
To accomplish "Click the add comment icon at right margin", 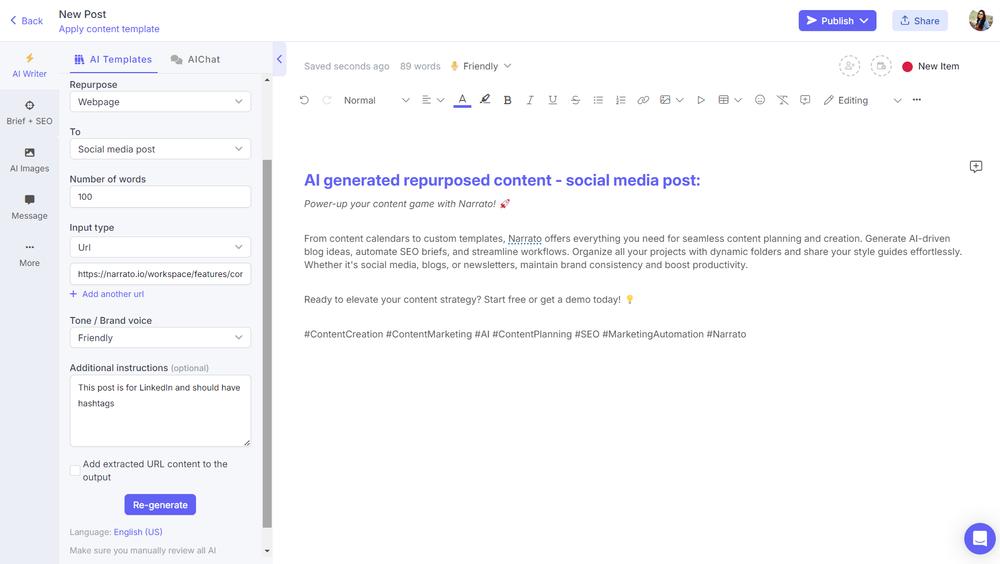I will [x=976, y=167].
